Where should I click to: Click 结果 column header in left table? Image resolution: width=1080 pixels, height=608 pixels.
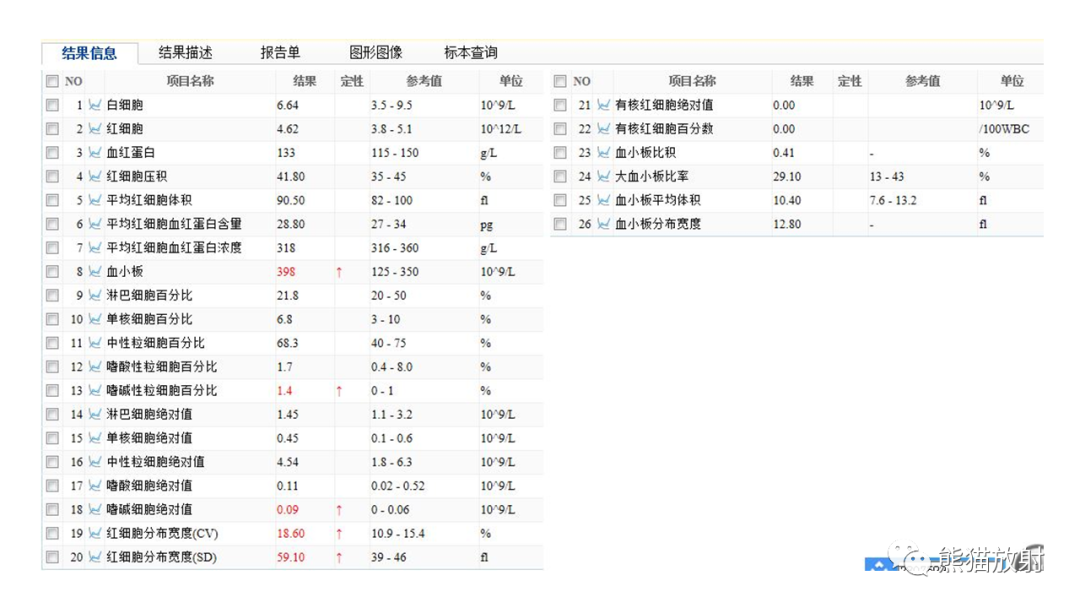pos(304,81)
